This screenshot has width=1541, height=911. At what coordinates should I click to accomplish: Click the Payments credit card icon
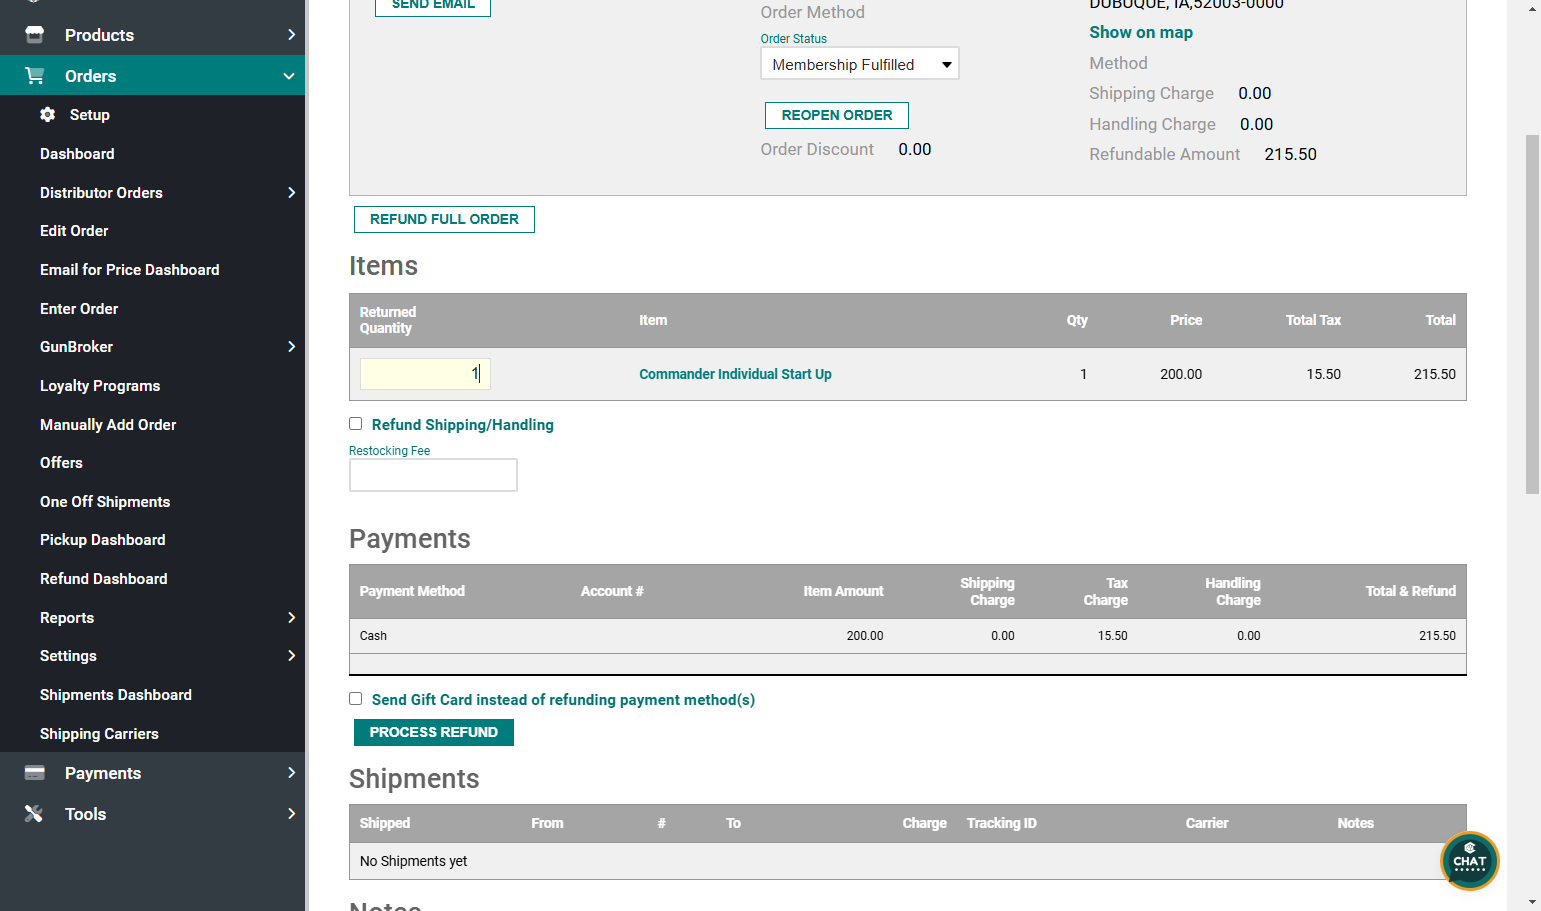click(x=34, y=773)
